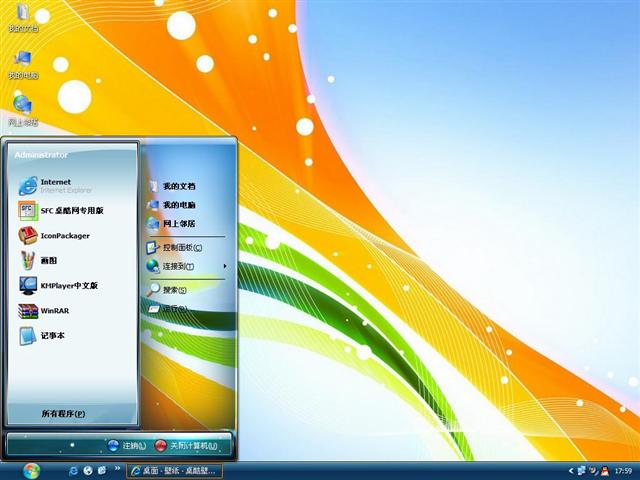Open the top desktop icon above 我的电脑
The image size is (640, 480).
23,17
